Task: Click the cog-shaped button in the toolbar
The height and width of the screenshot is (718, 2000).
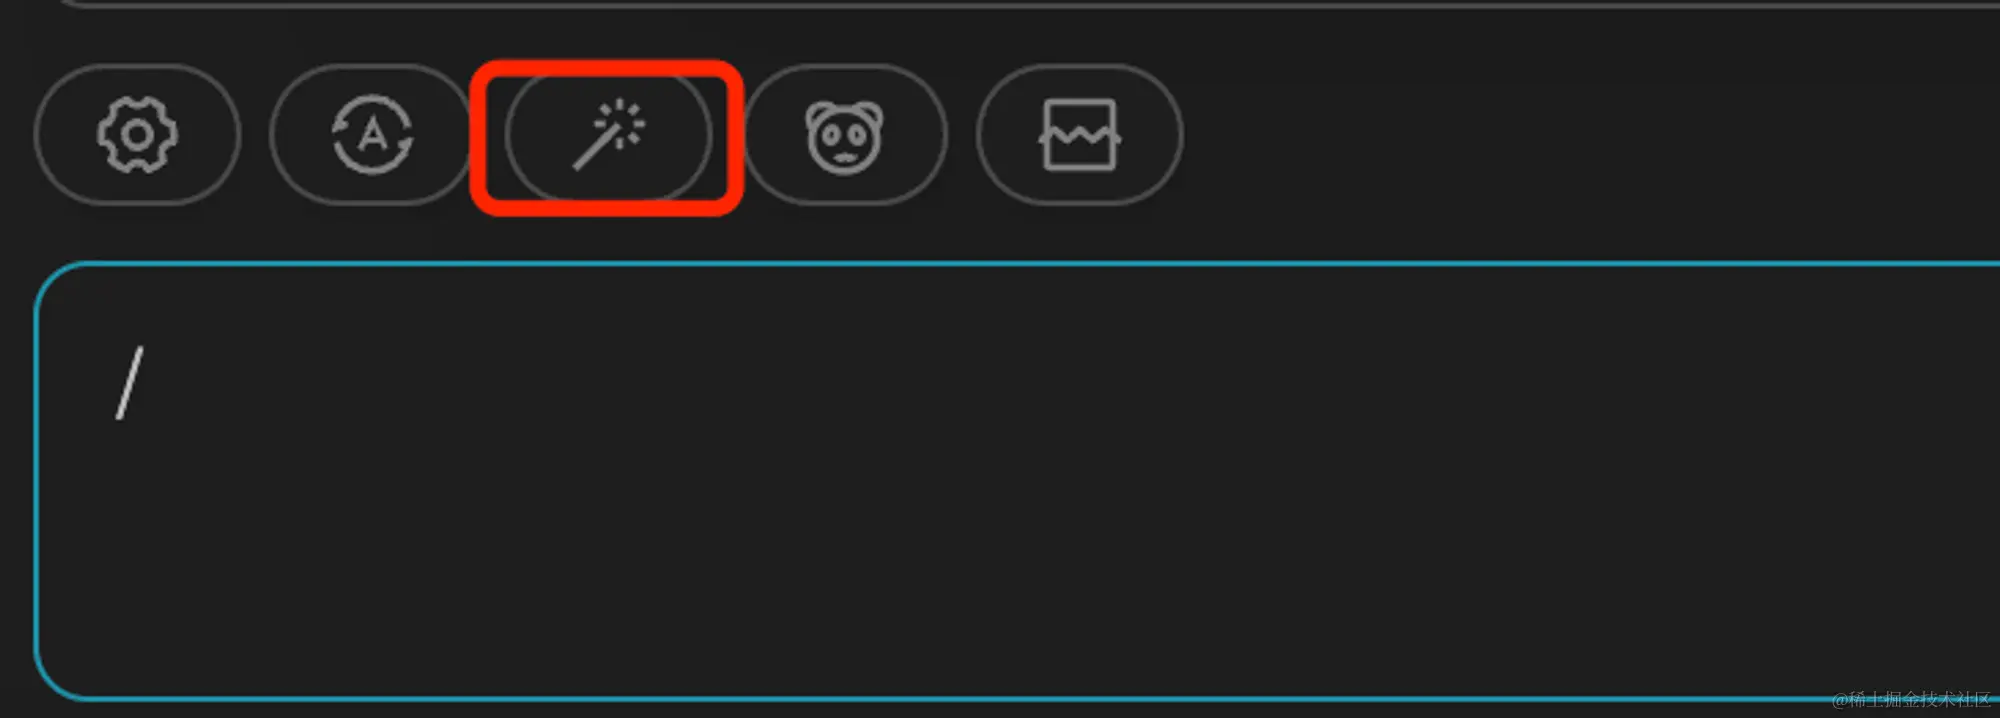Action: click(x=137, y=135)
